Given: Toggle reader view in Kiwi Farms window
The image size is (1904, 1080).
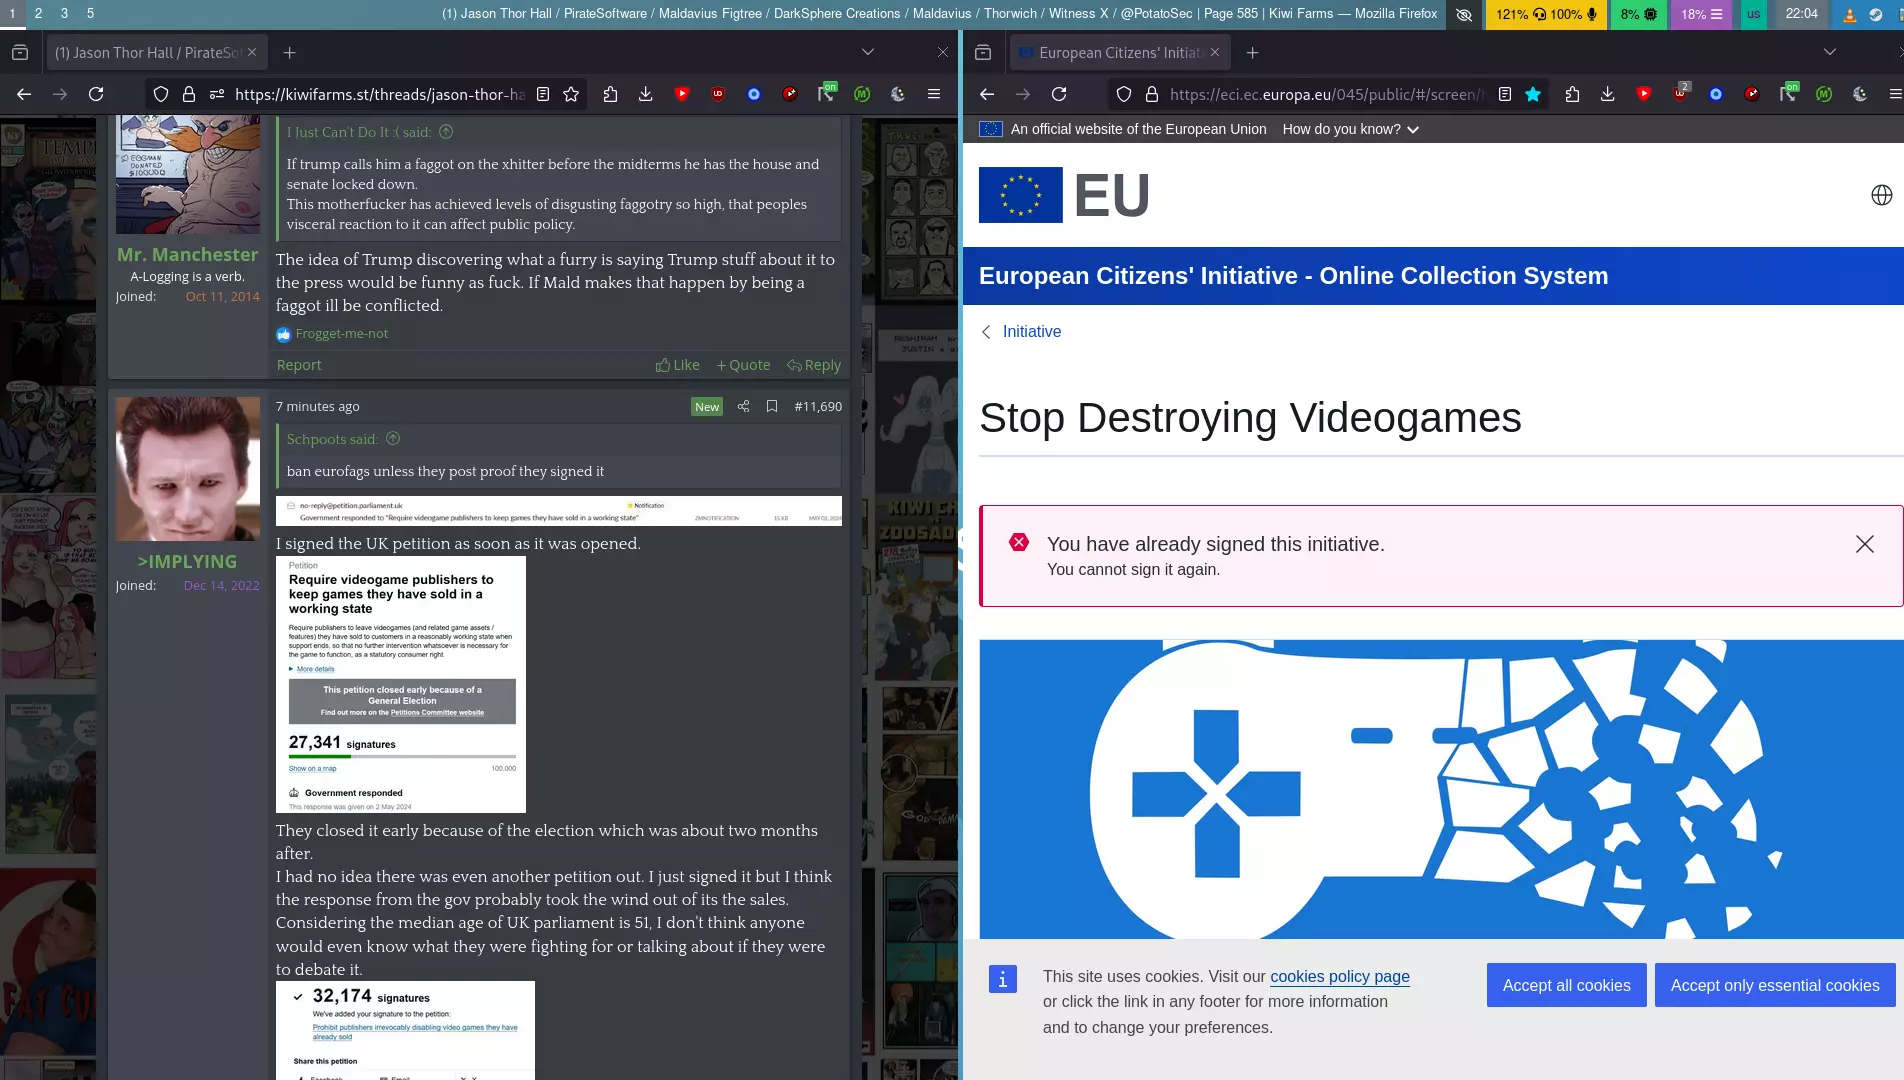Looking at the screenshot, I should 543,94.
